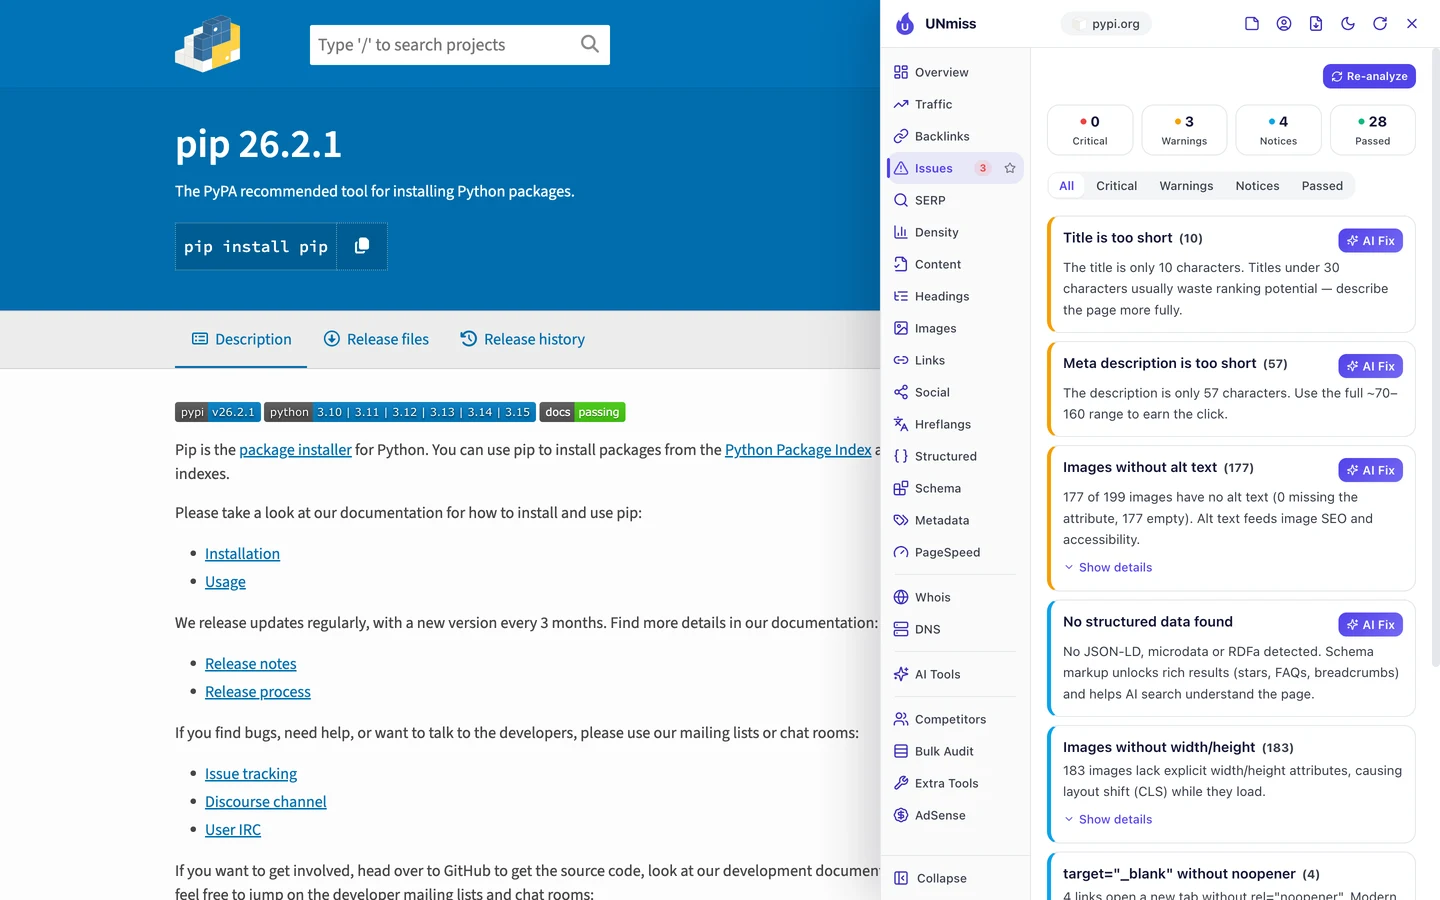Image resolution: width=1440 pixels, height=900 pixels.
Task: Click the search magnifier icon on PyPI
Action: 590,44
